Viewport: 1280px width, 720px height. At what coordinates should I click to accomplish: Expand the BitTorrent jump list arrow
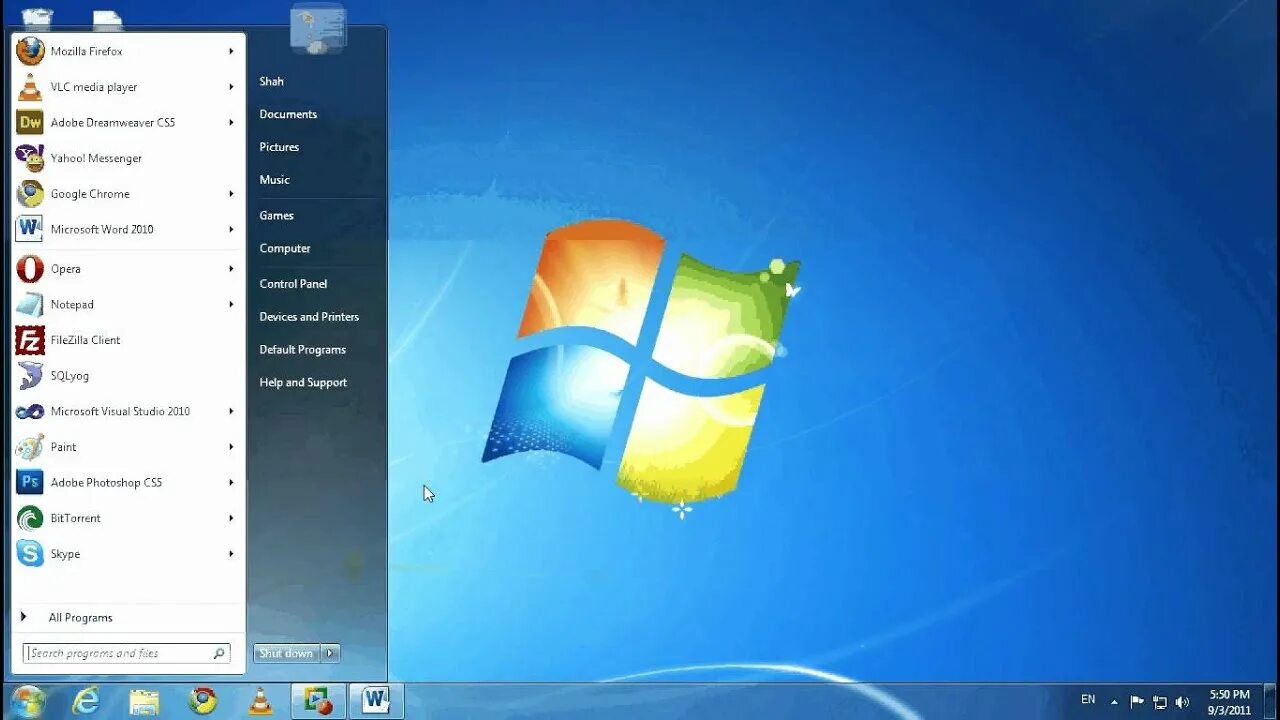(231, 518)
